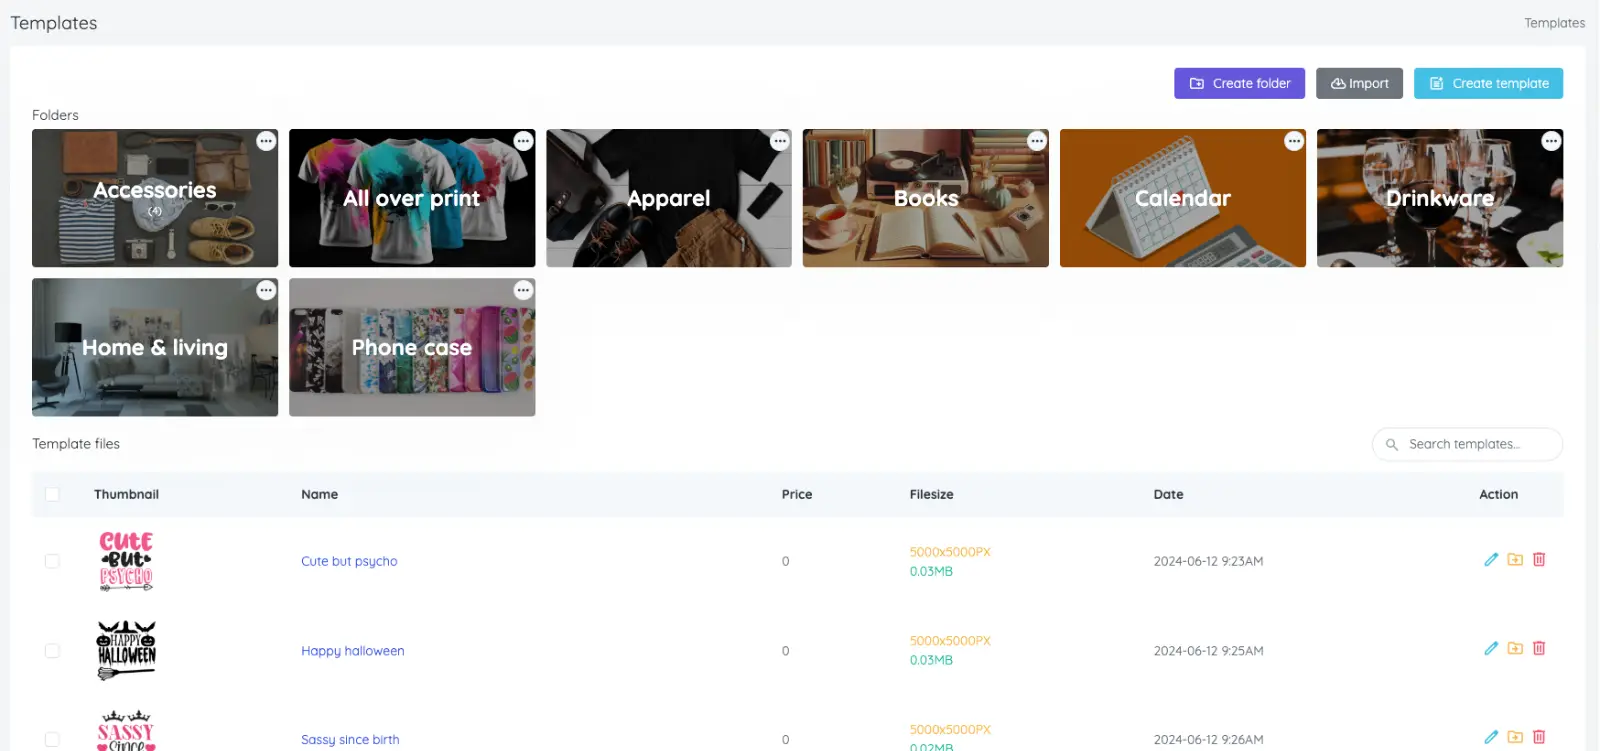Tick the Cute but psycho row checkbox

(x=52, y=562)
